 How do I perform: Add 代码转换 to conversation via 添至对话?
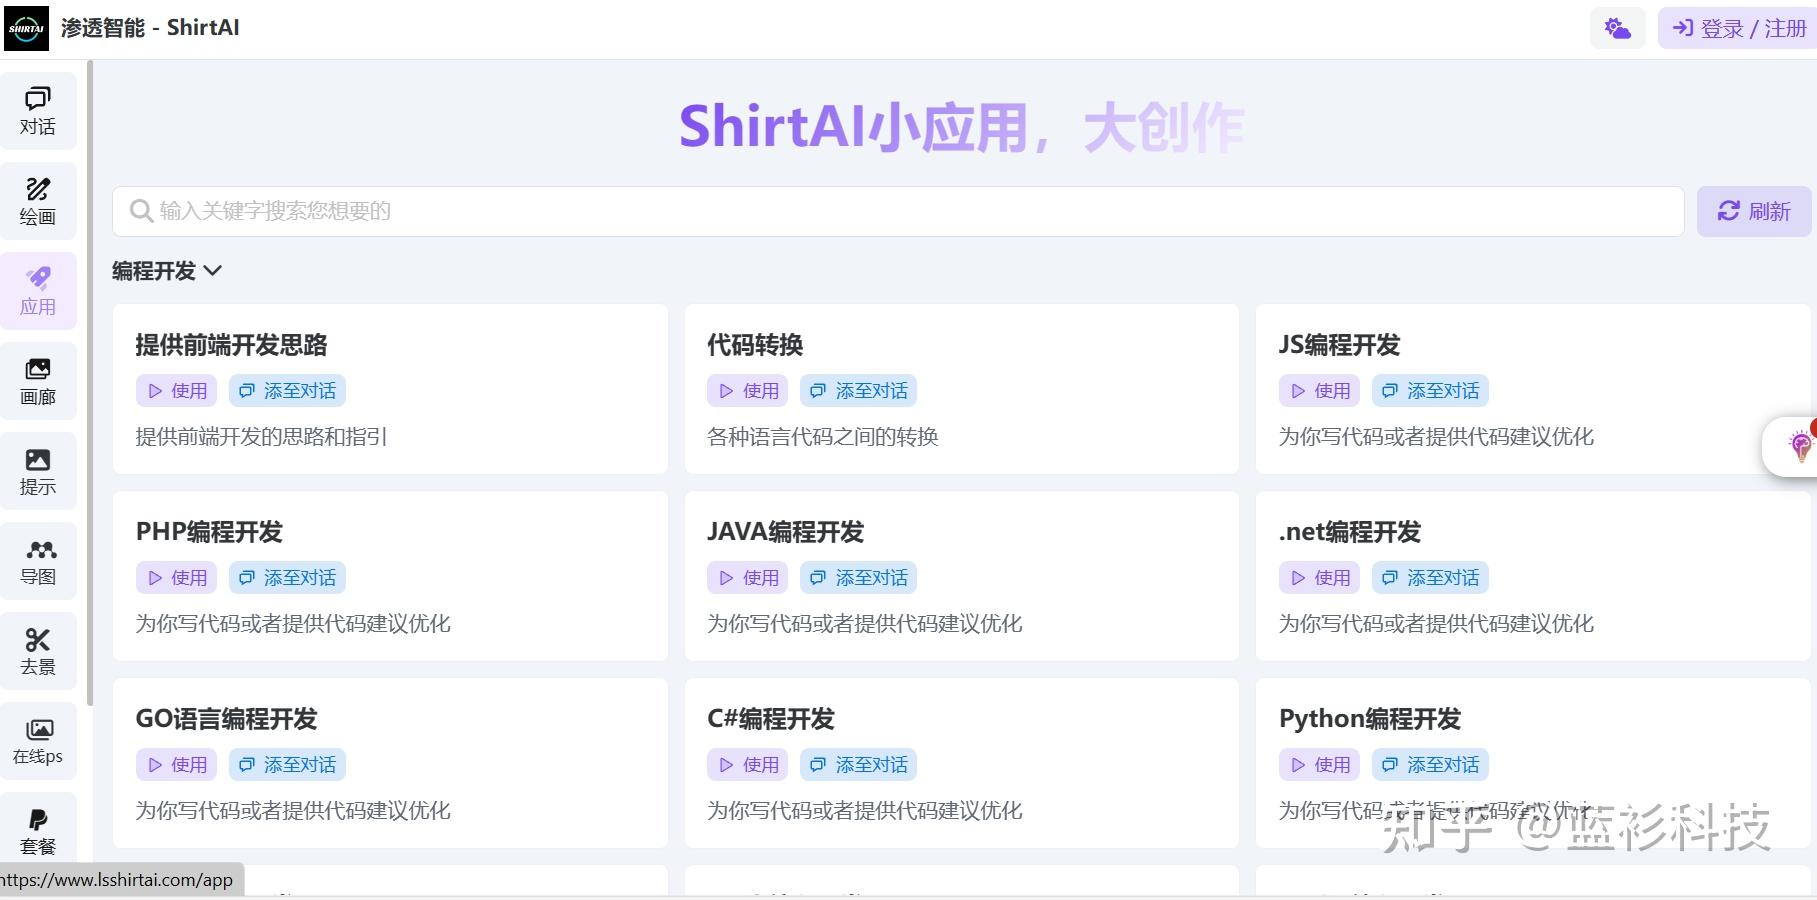pyautogui.click(x=859, y=390)
